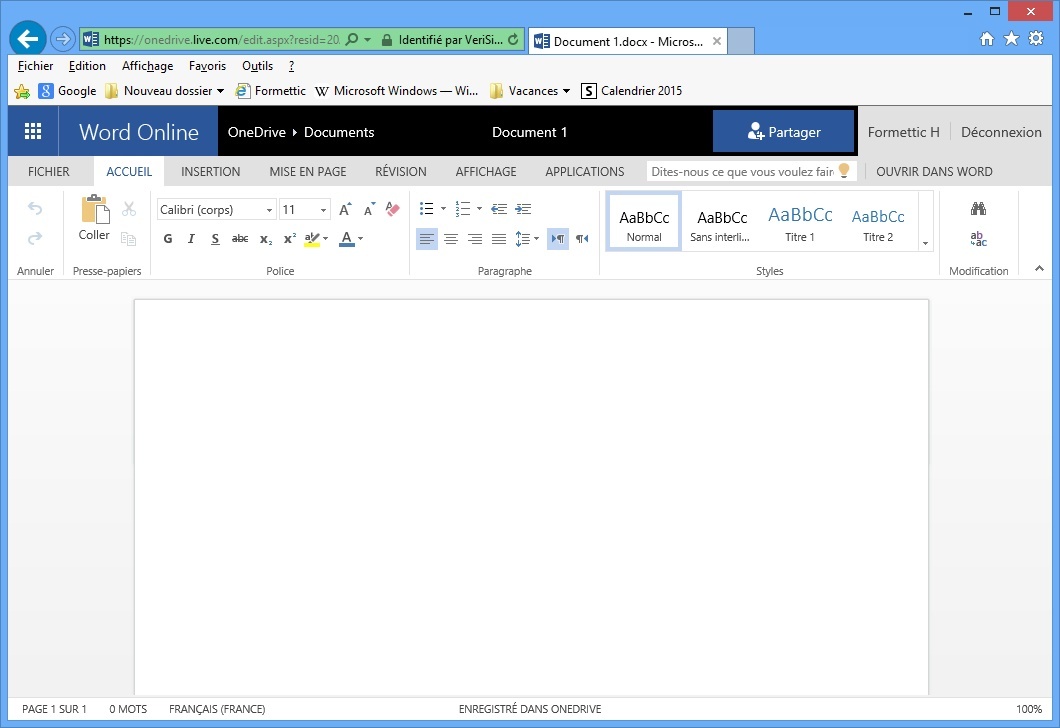Open browser favorites star icon
Image resolution: width=1060 pixels, height=728 pixels.
click(1011, 39)
